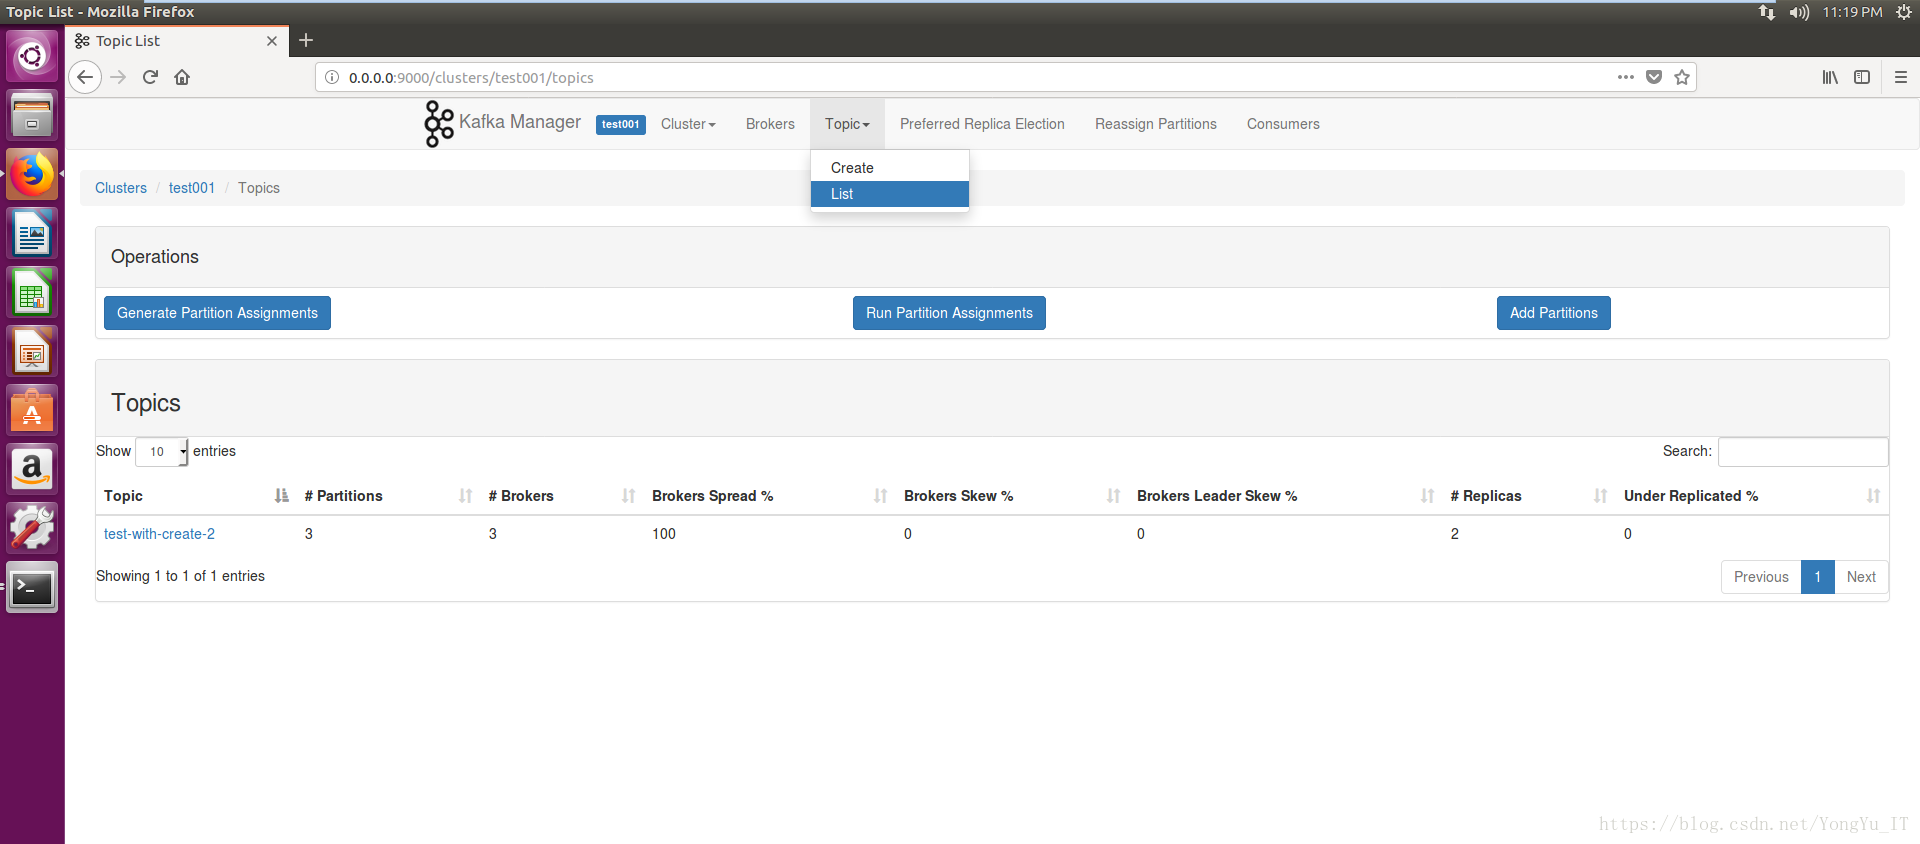The image size is (1920, 844).
Task: Go back with the browser back arrow
Action: 85,77
